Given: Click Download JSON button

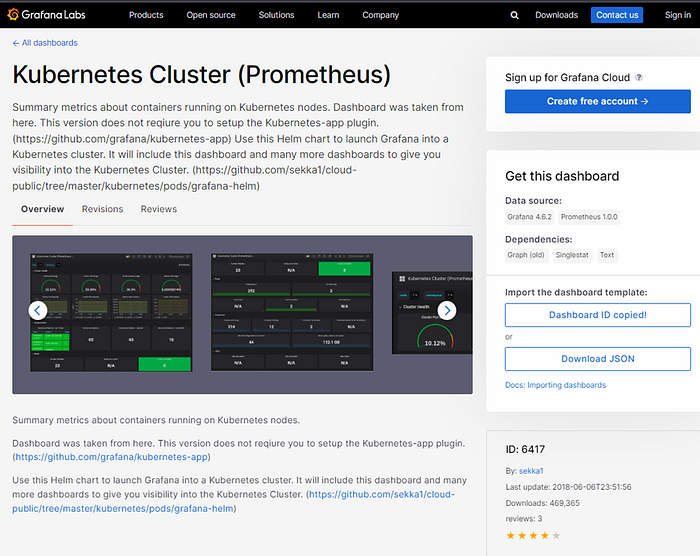Looking at the screenshot, I should (598, 359).
